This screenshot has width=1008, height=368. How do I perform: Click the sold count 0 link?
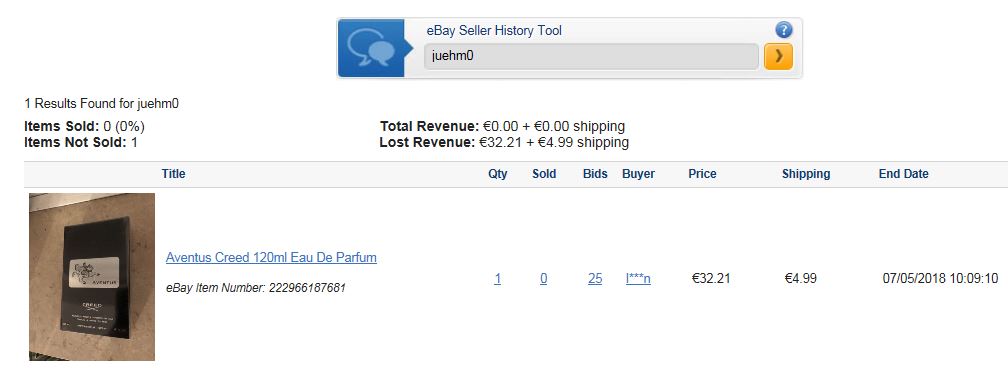(x=544, y=279)
